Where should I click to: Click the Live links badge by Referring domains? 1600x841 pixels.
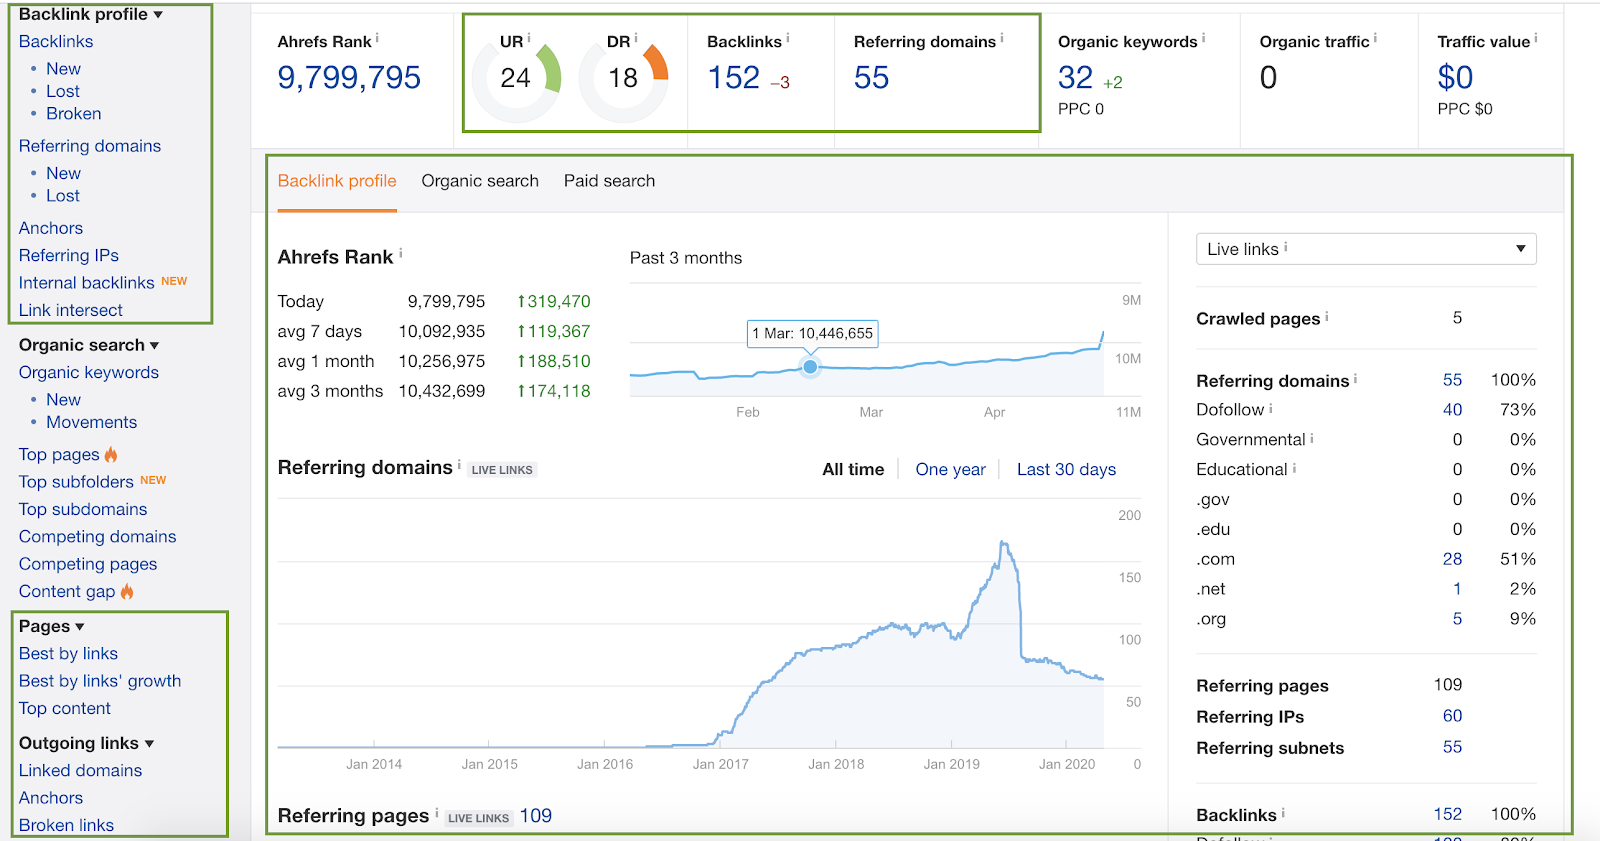[x=502, y=470]
